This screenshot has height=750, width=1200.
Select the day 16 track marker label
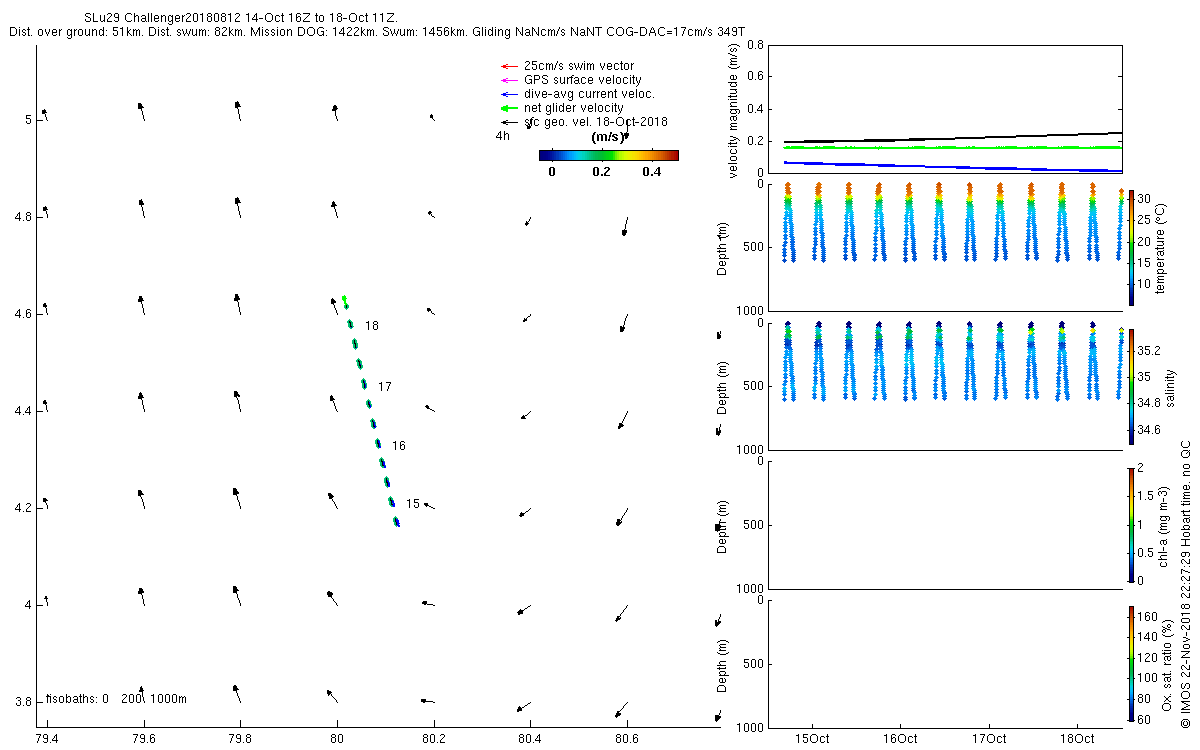[399, 445]
